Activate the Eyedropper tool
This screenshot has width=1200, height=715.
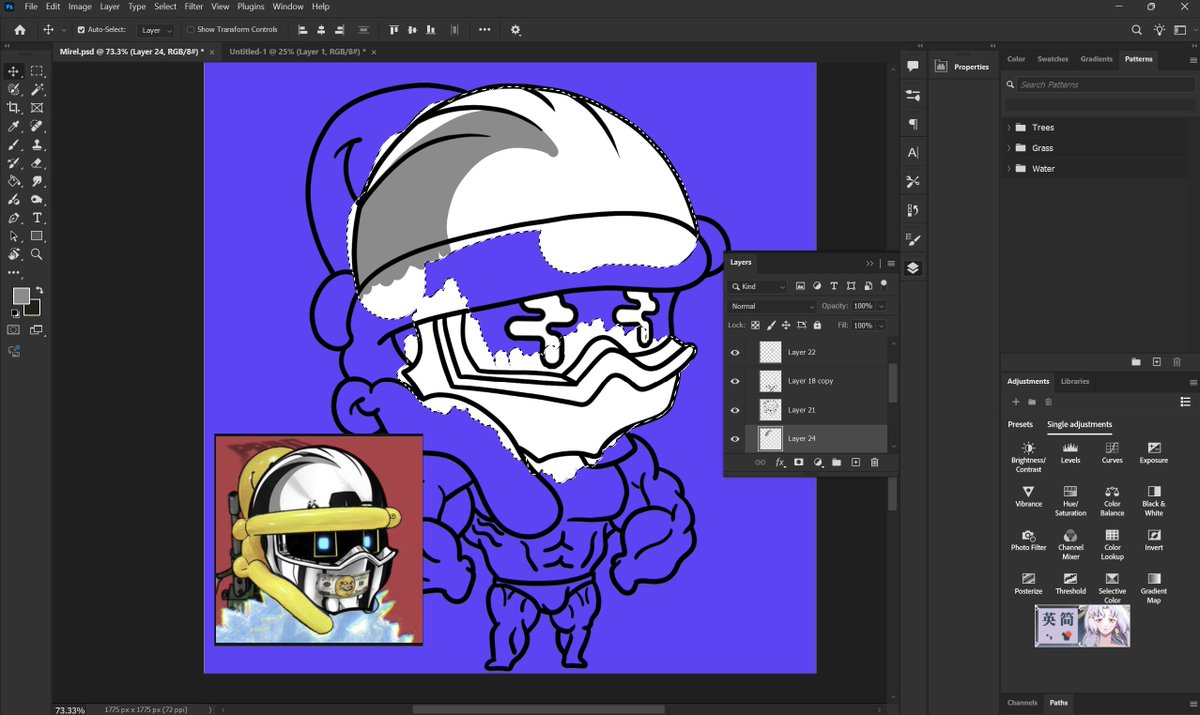tap(14, 126)
